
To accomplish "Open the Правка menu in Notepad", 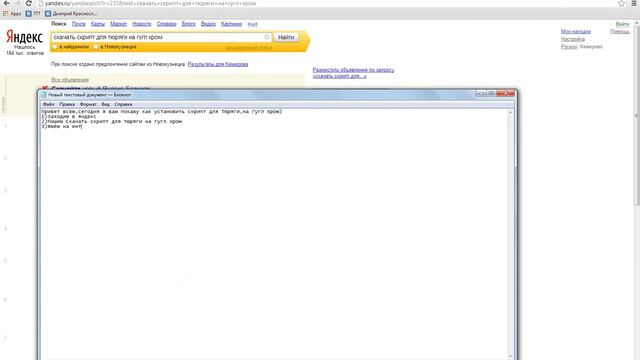I will pos(67,104).
